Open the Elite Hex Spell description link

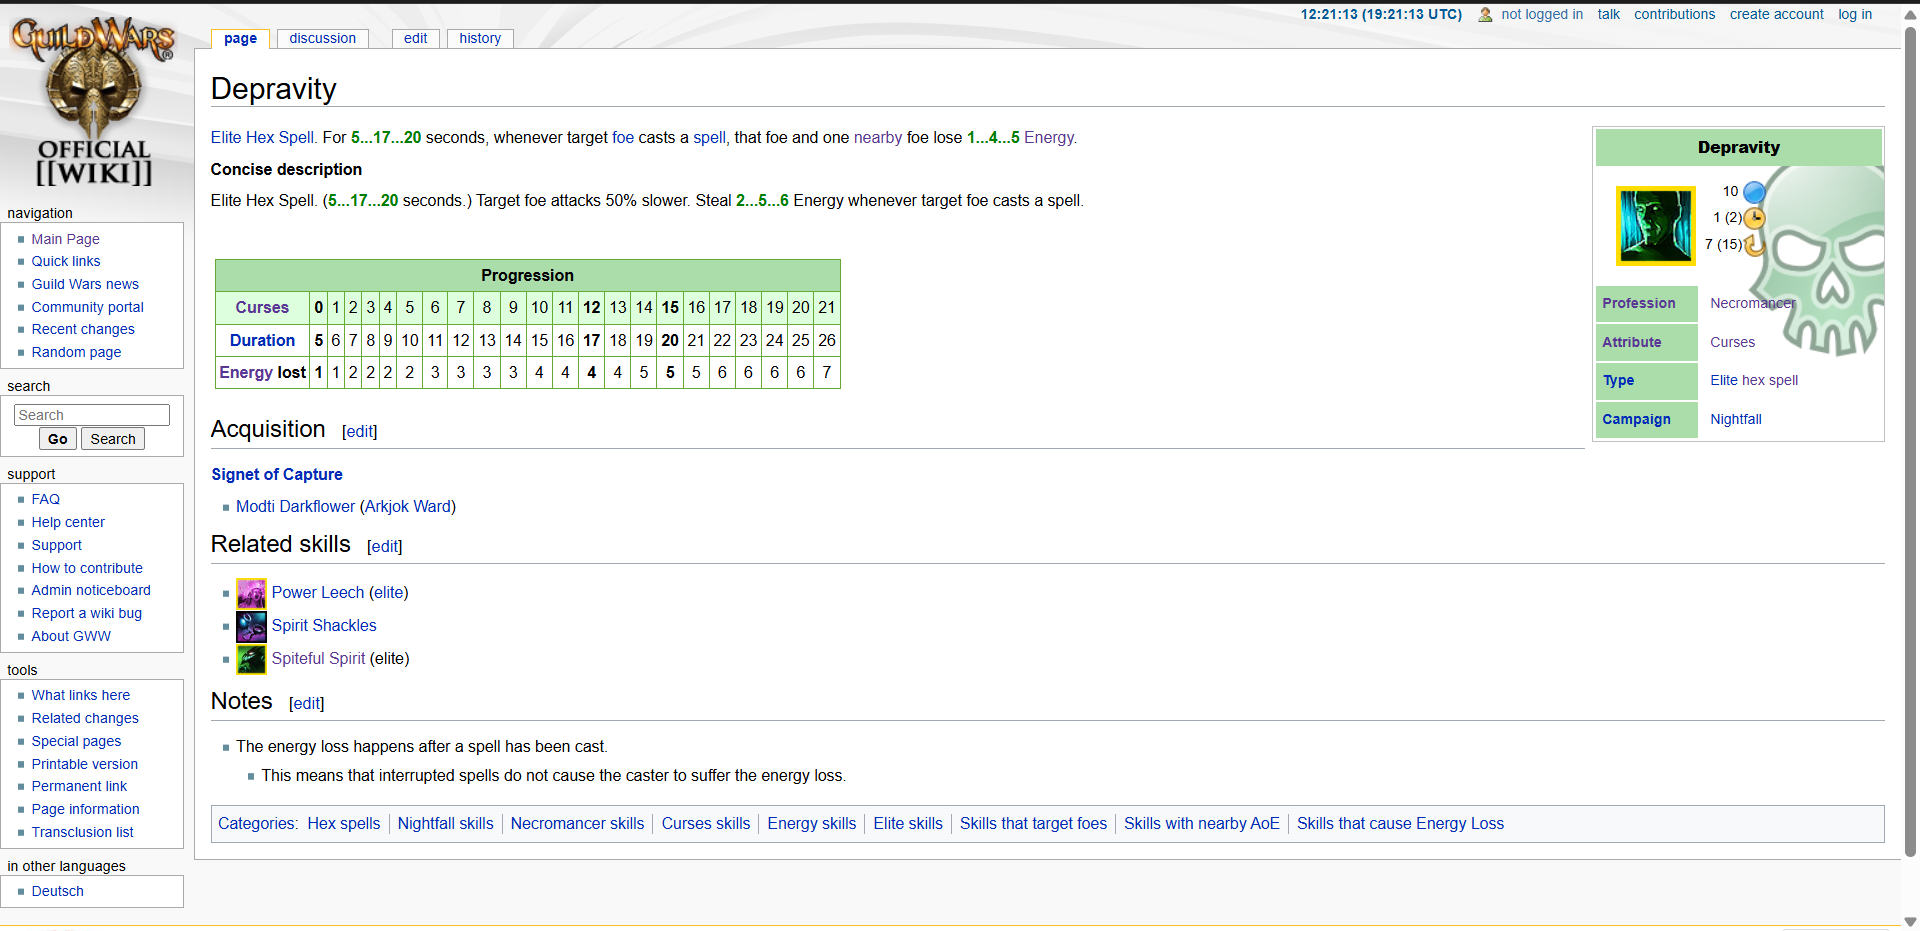tap(263, 138)
